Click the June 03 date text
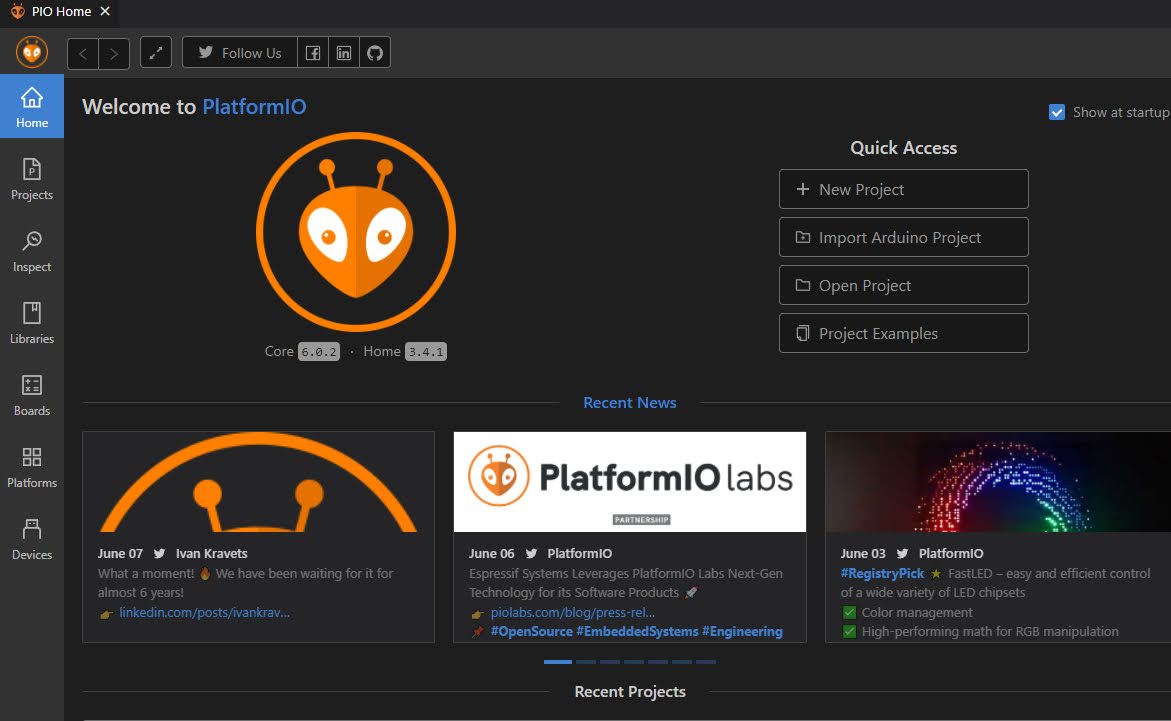Viewport: 1171px width, 721px height. 863,554
